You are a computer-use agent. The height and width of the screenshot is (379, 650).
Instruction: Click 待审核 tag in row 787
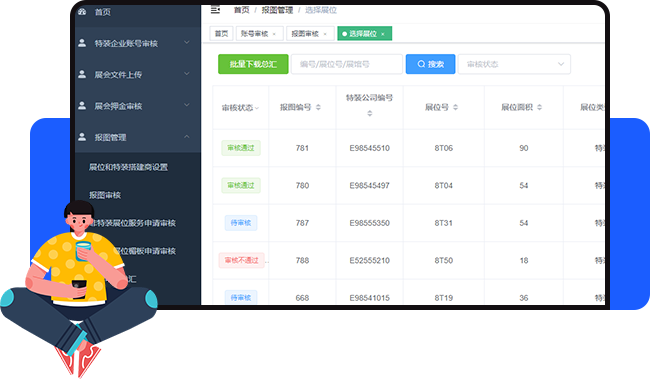[x=241, y=223]
